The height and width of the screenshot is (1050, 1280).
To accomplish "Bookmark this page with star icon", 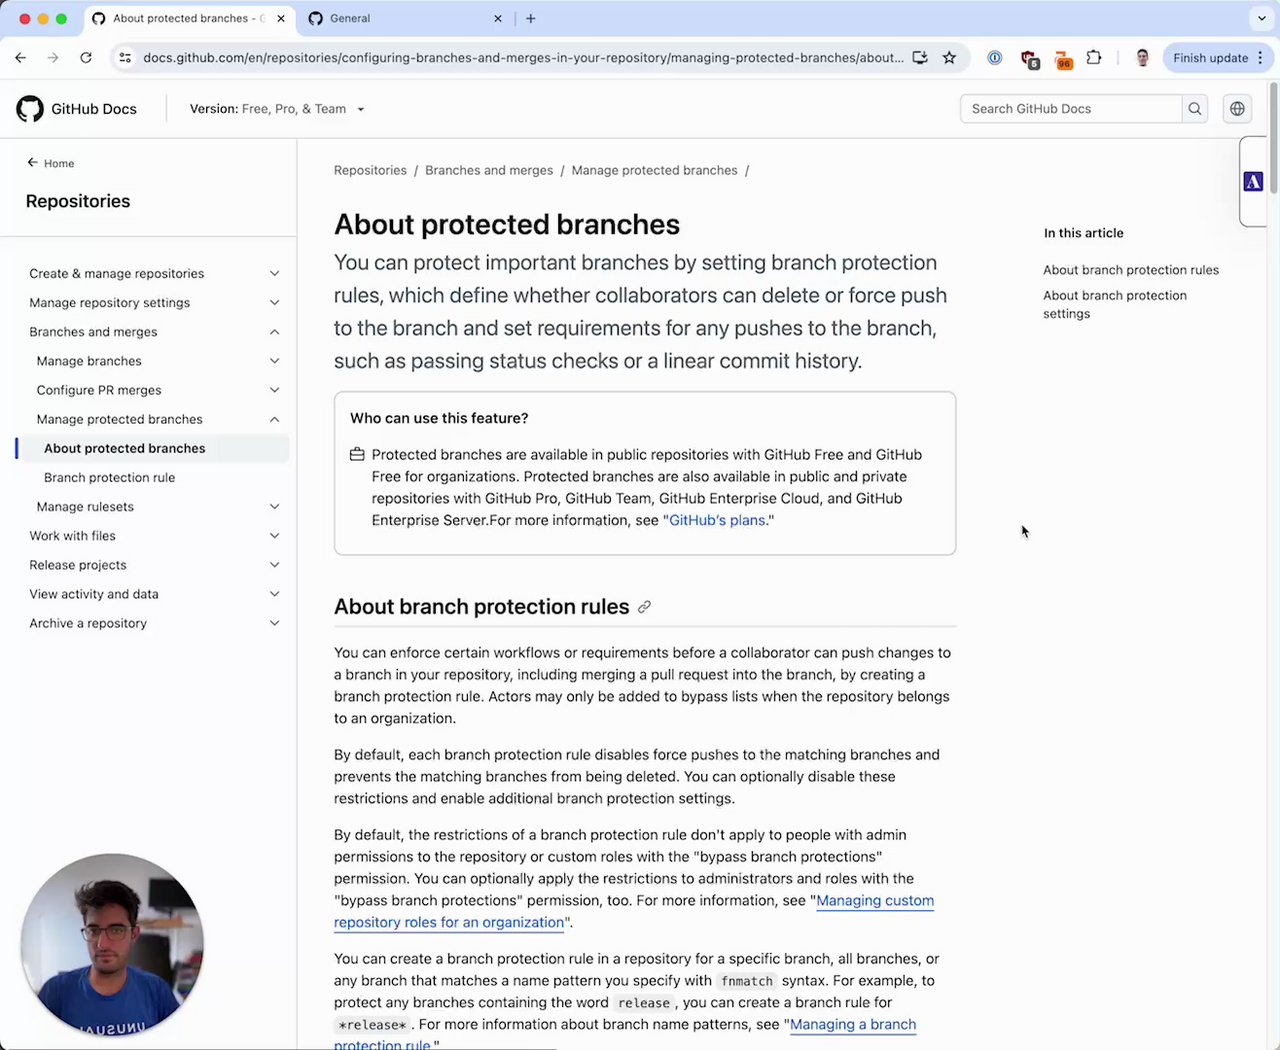I will [x=949, y=58].
